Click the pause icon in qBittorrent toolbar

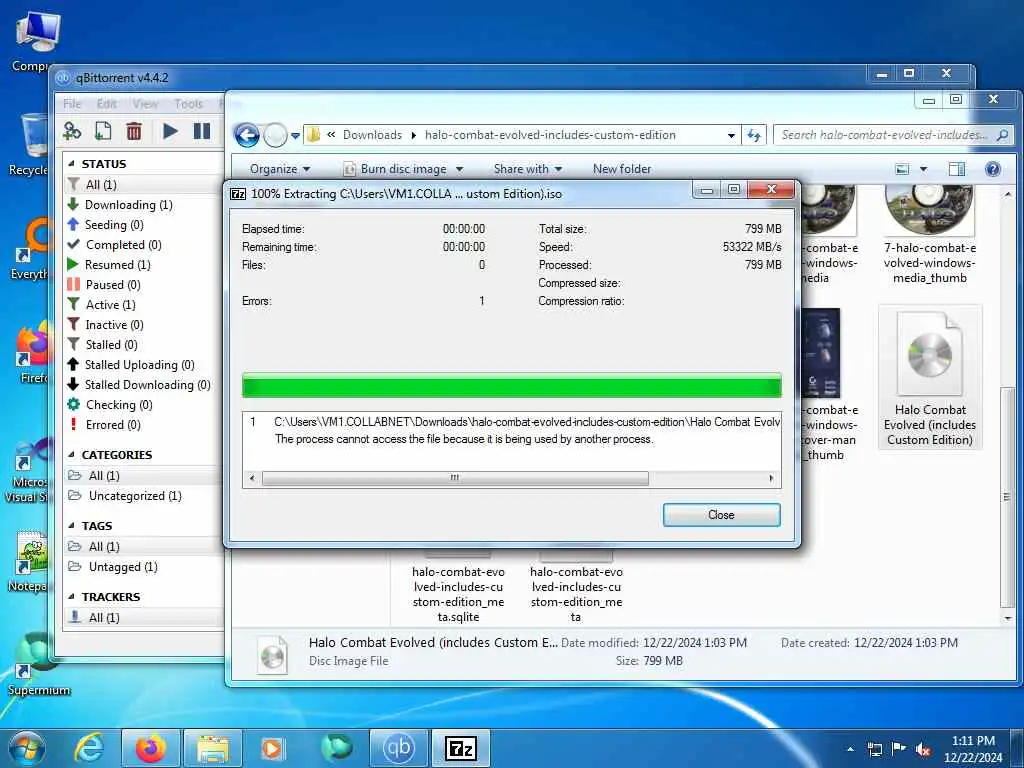(202, 131)
